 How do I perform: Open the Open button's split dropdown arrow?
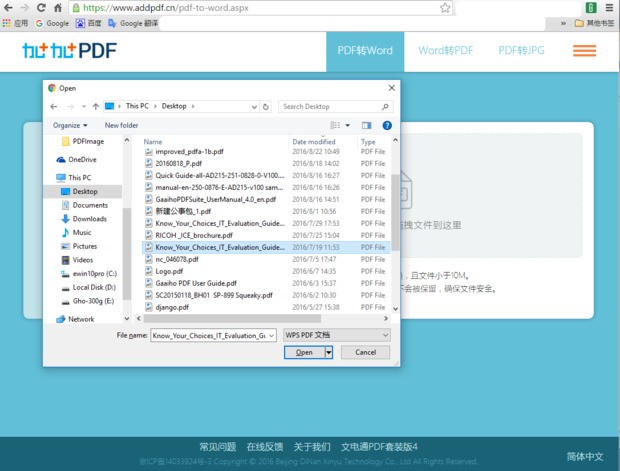pos(329,352)
